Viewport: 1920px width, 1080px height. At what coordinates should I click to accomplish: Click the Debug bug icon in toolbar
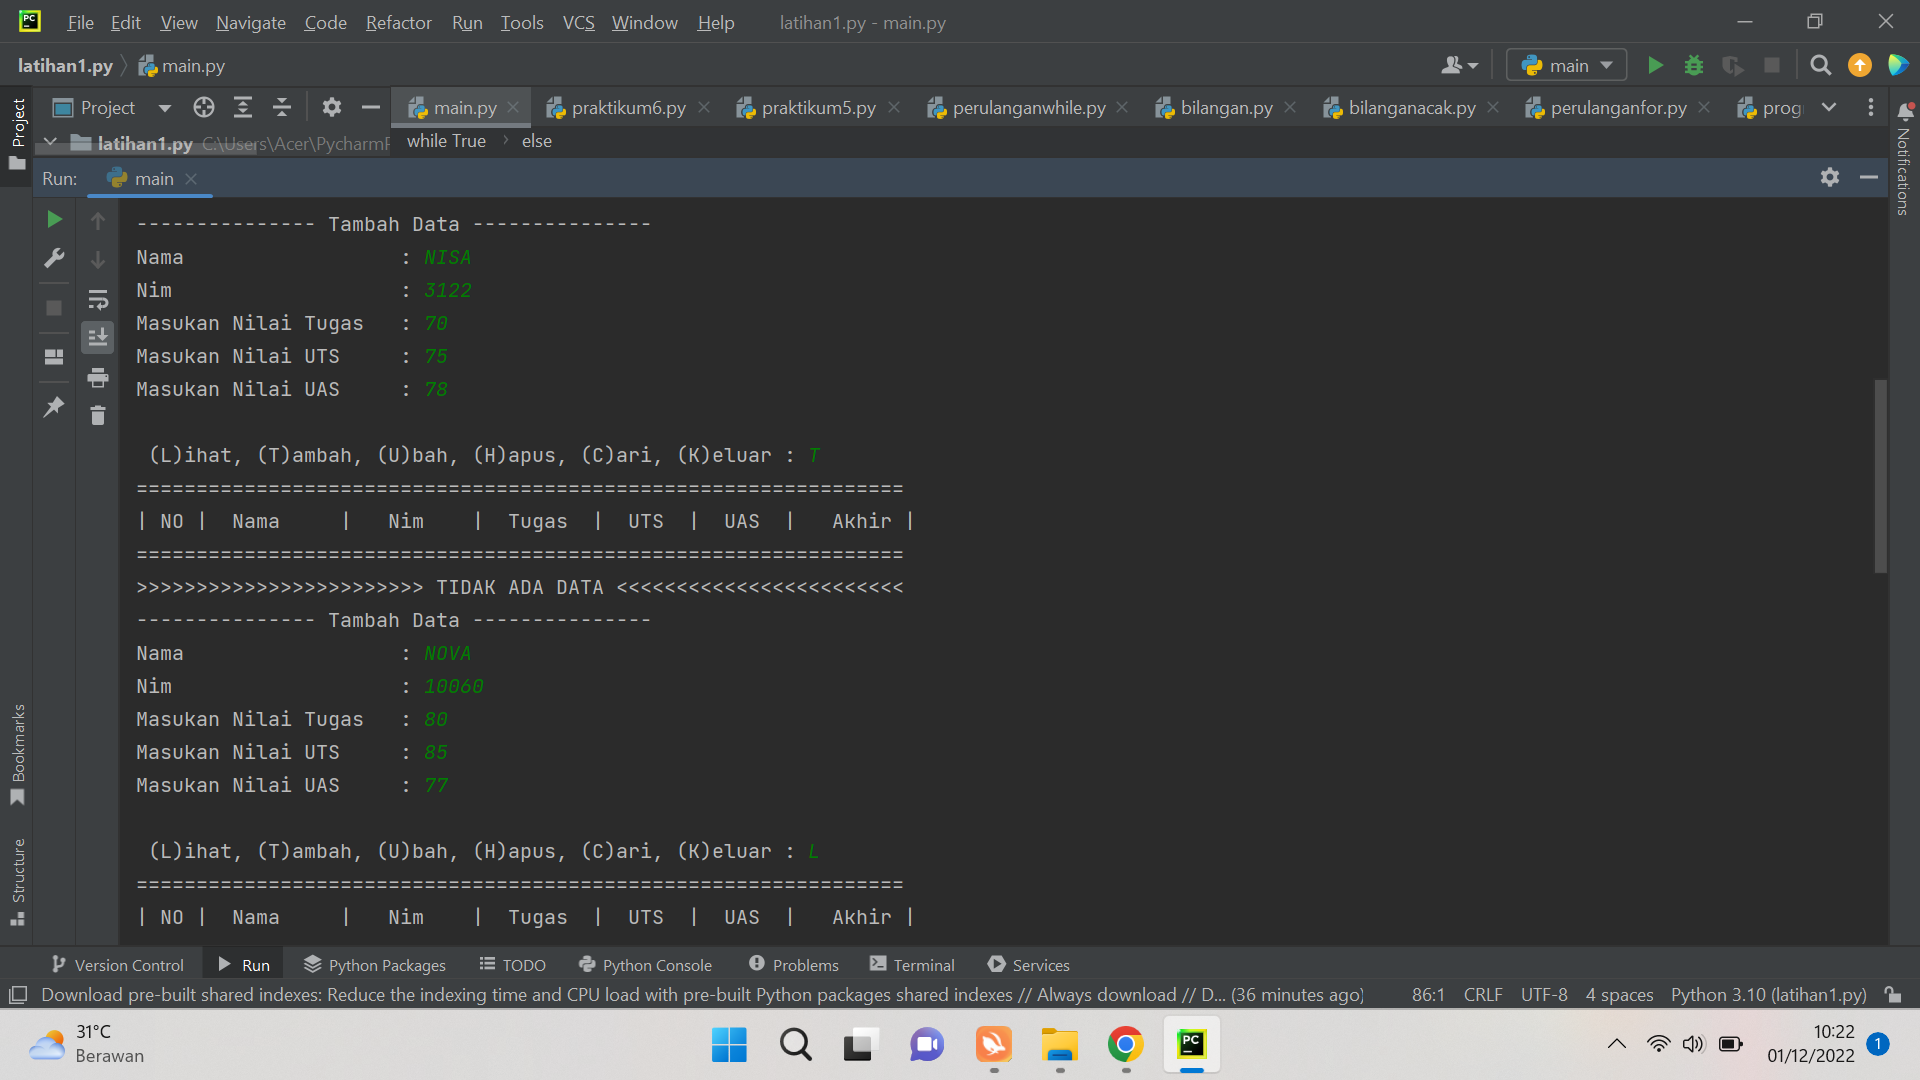point(1693,66)
